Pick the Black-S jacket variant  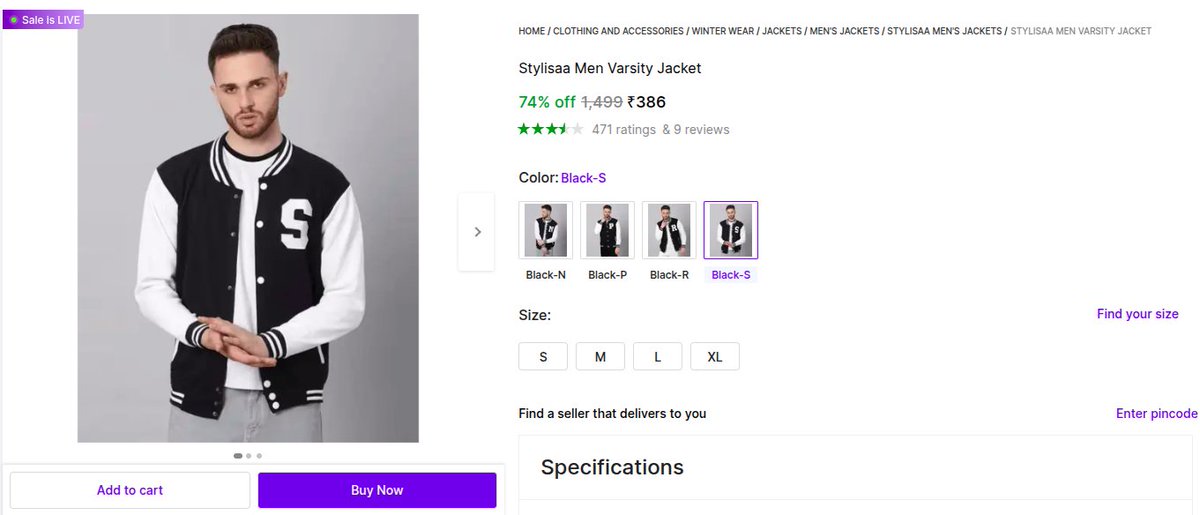point(731,230)
